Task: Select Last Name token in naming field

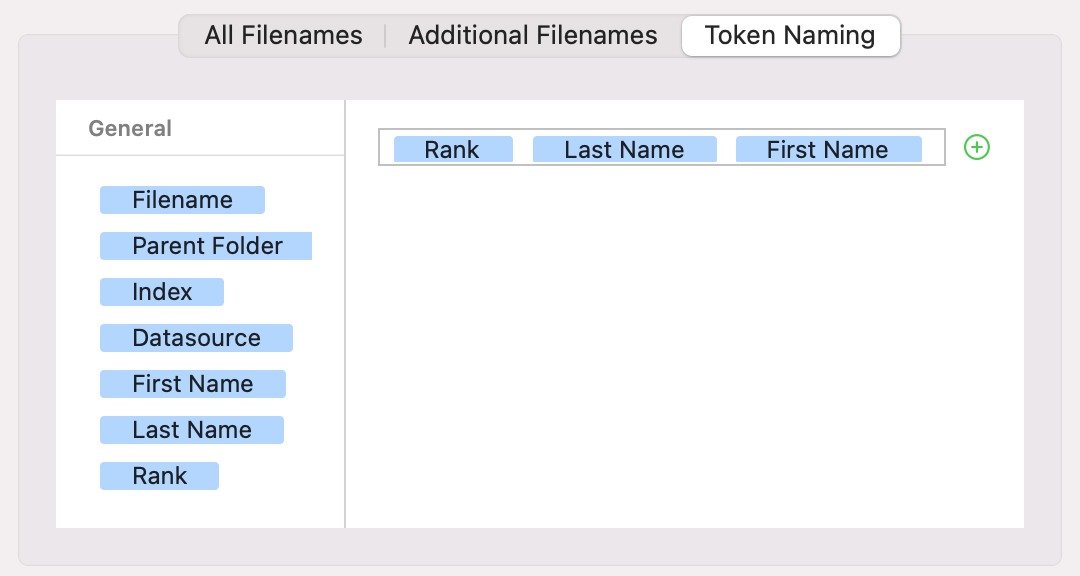Action: tap(624, 150)
